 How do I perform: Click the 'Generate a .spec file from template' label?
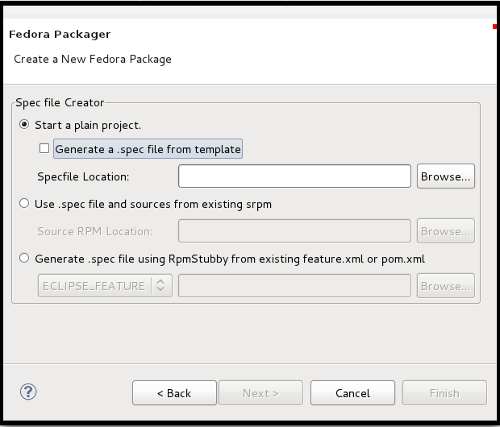(148, 149)
